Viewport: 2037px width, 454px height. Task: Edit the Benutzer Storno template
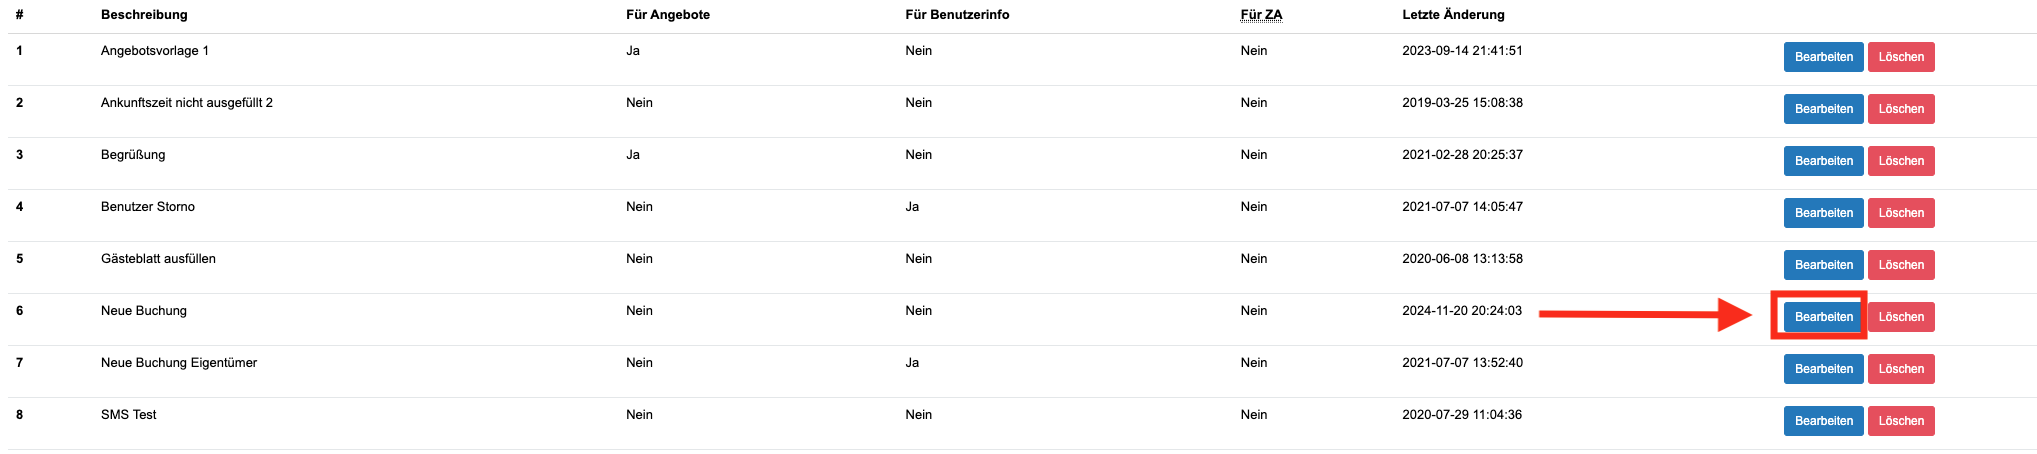coord(1822,213)
